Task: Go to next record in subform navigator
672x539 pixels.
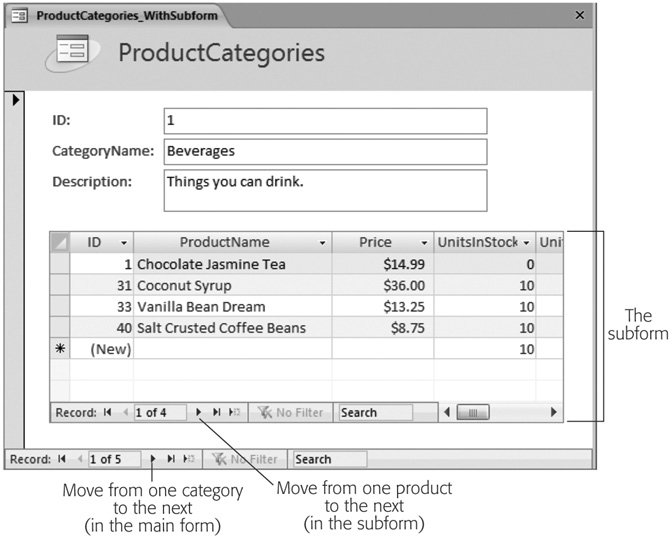Action: coord(199,412)
